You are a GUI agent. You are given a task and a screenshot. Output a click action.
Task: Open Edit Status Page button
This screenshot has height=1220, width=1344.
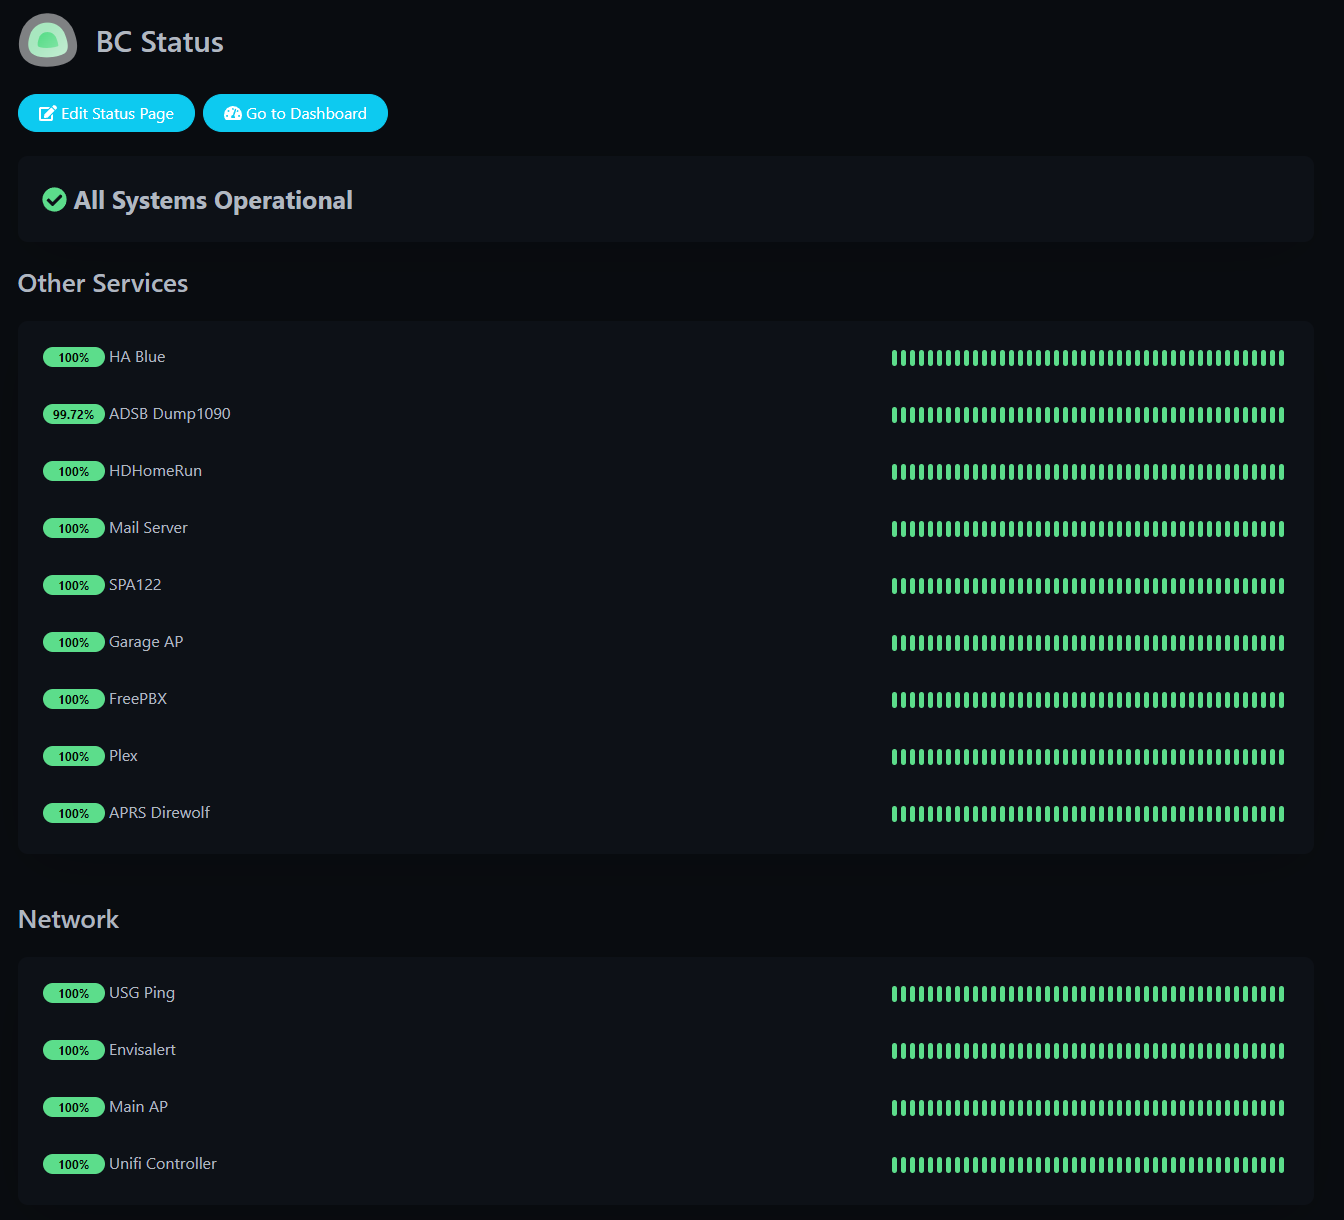tap(106, 113)
